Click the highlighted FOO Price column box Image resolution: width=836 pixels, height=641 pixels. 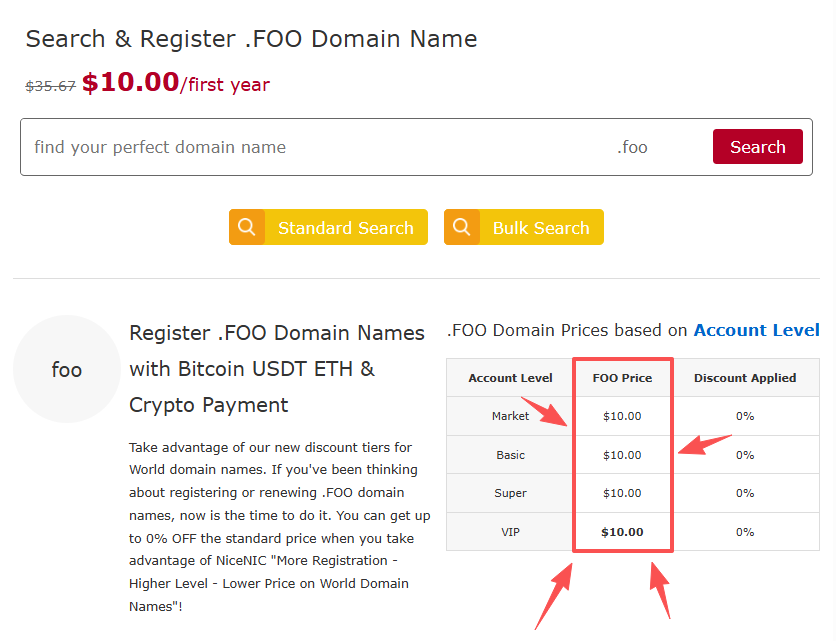click(x=622, y=454)
